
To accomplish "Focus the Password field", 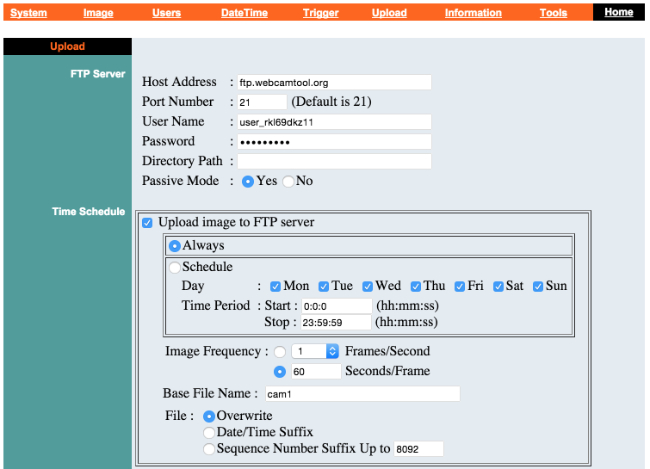I will [x=334, y=142].
